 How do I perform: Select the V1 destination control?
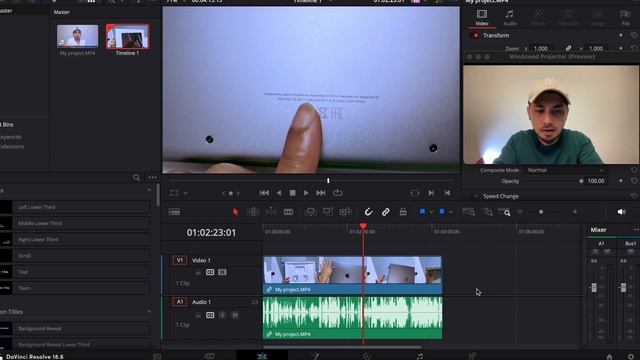(x=180, y=260)
